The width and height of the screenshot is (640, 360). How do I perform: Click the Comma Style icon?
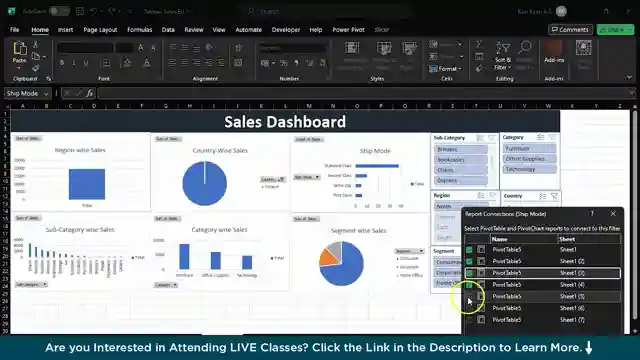pyautogui.click(x=296, y=63)
